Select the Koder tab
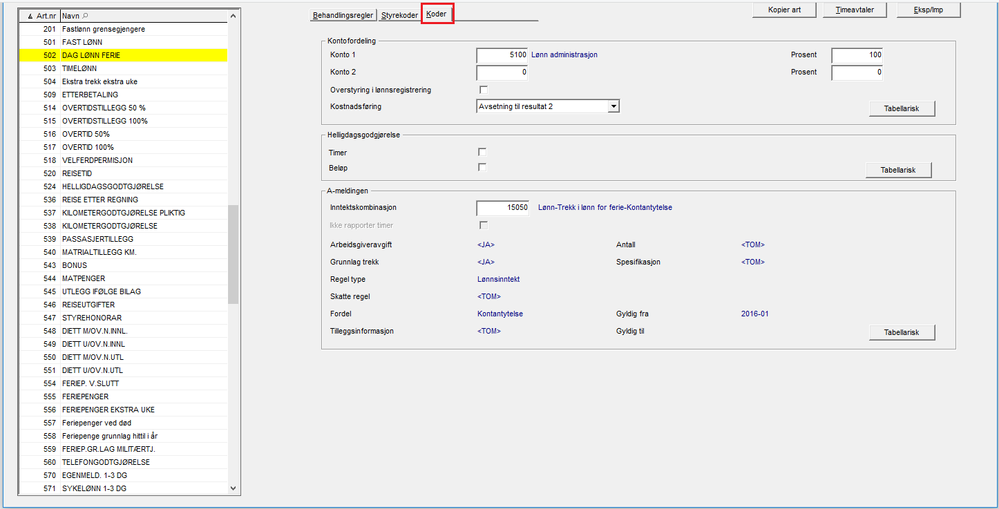999x509 pixels. (x=437, y=14)
